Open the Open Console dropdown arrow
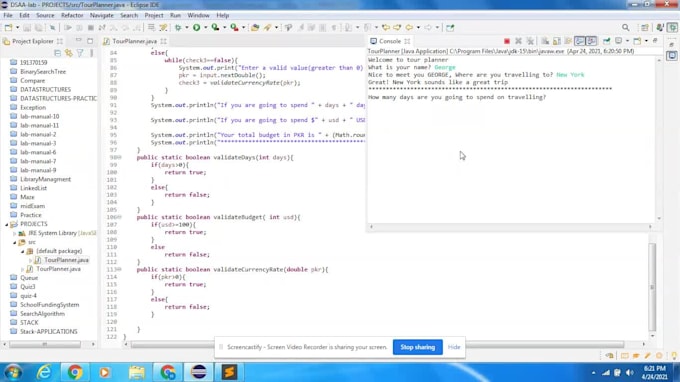Viewport: 680px width, 382px height. tap(646, 41)
